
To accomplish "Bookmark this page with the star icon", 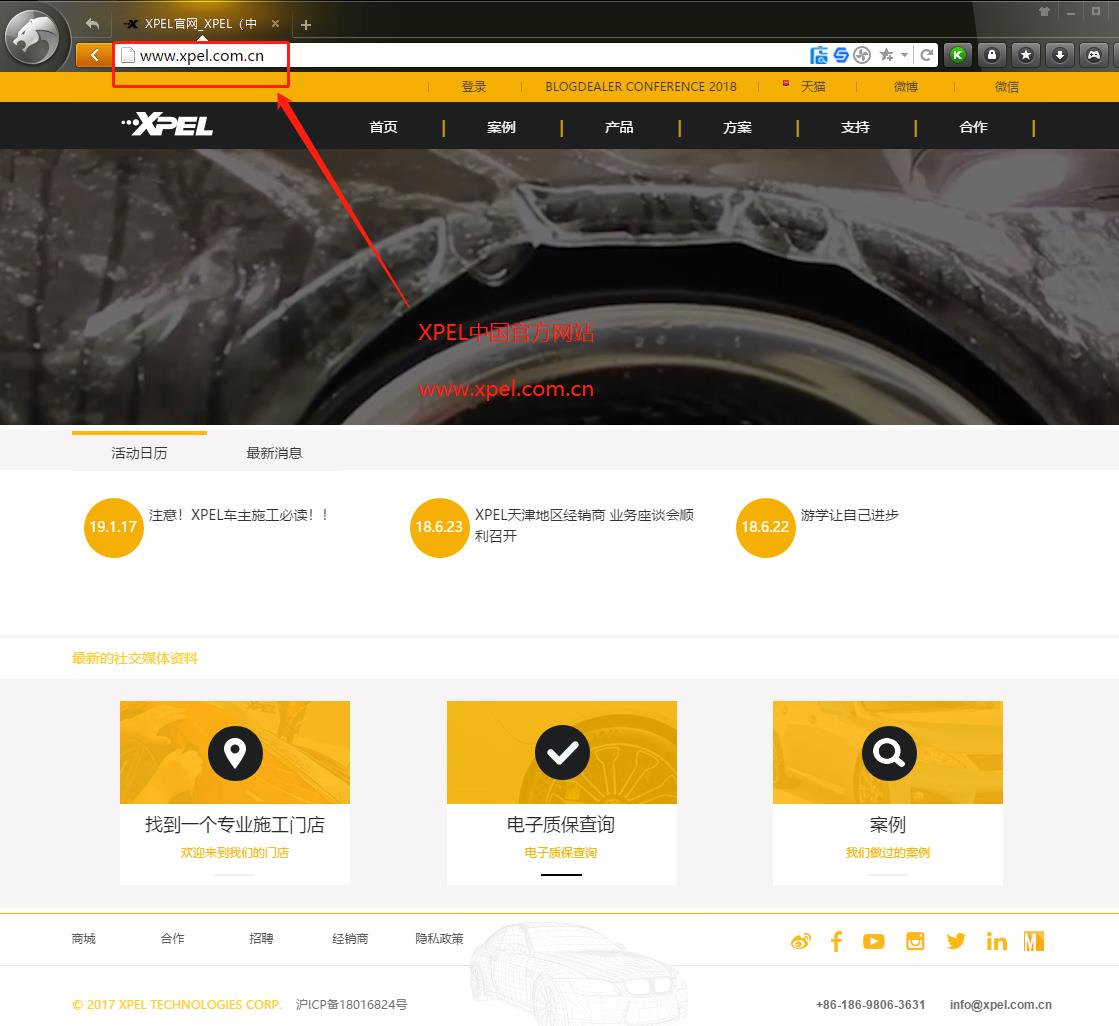I will pyautogui.click(x=886, y=55).
